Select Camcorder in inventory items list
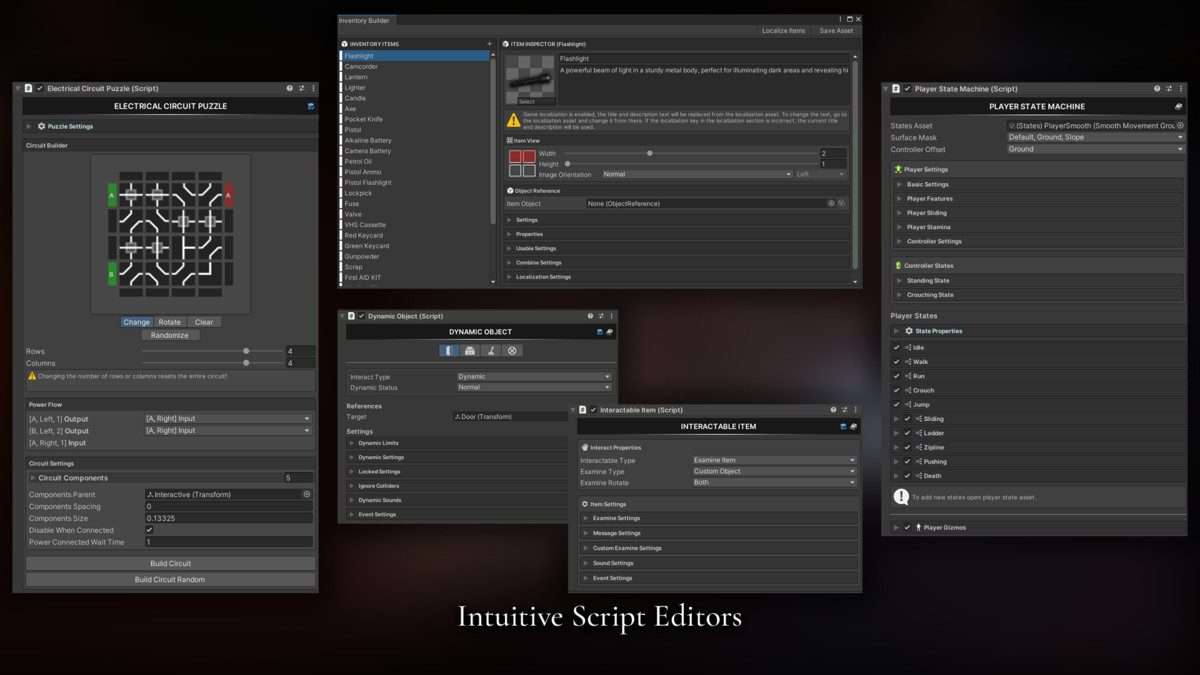The width and height of the screenshot is (1200, 675). pos(415,67)
